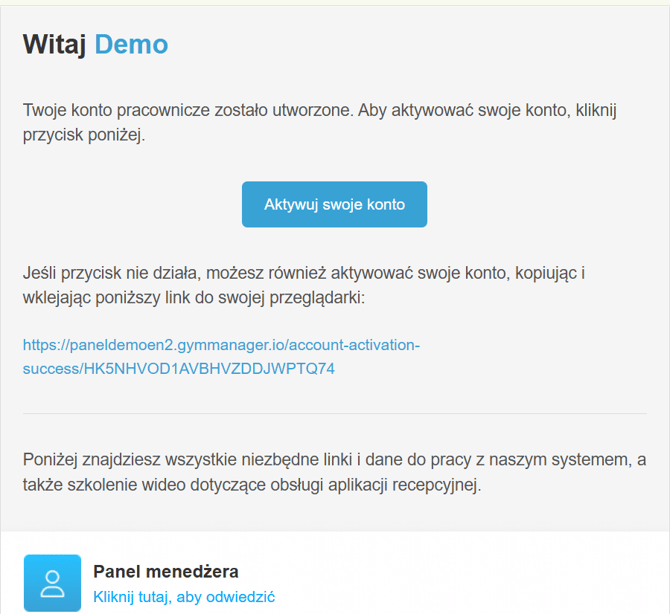670x614 pixels.
Task: Click the Panel menedżera user icon
Action: coord(52,583)
